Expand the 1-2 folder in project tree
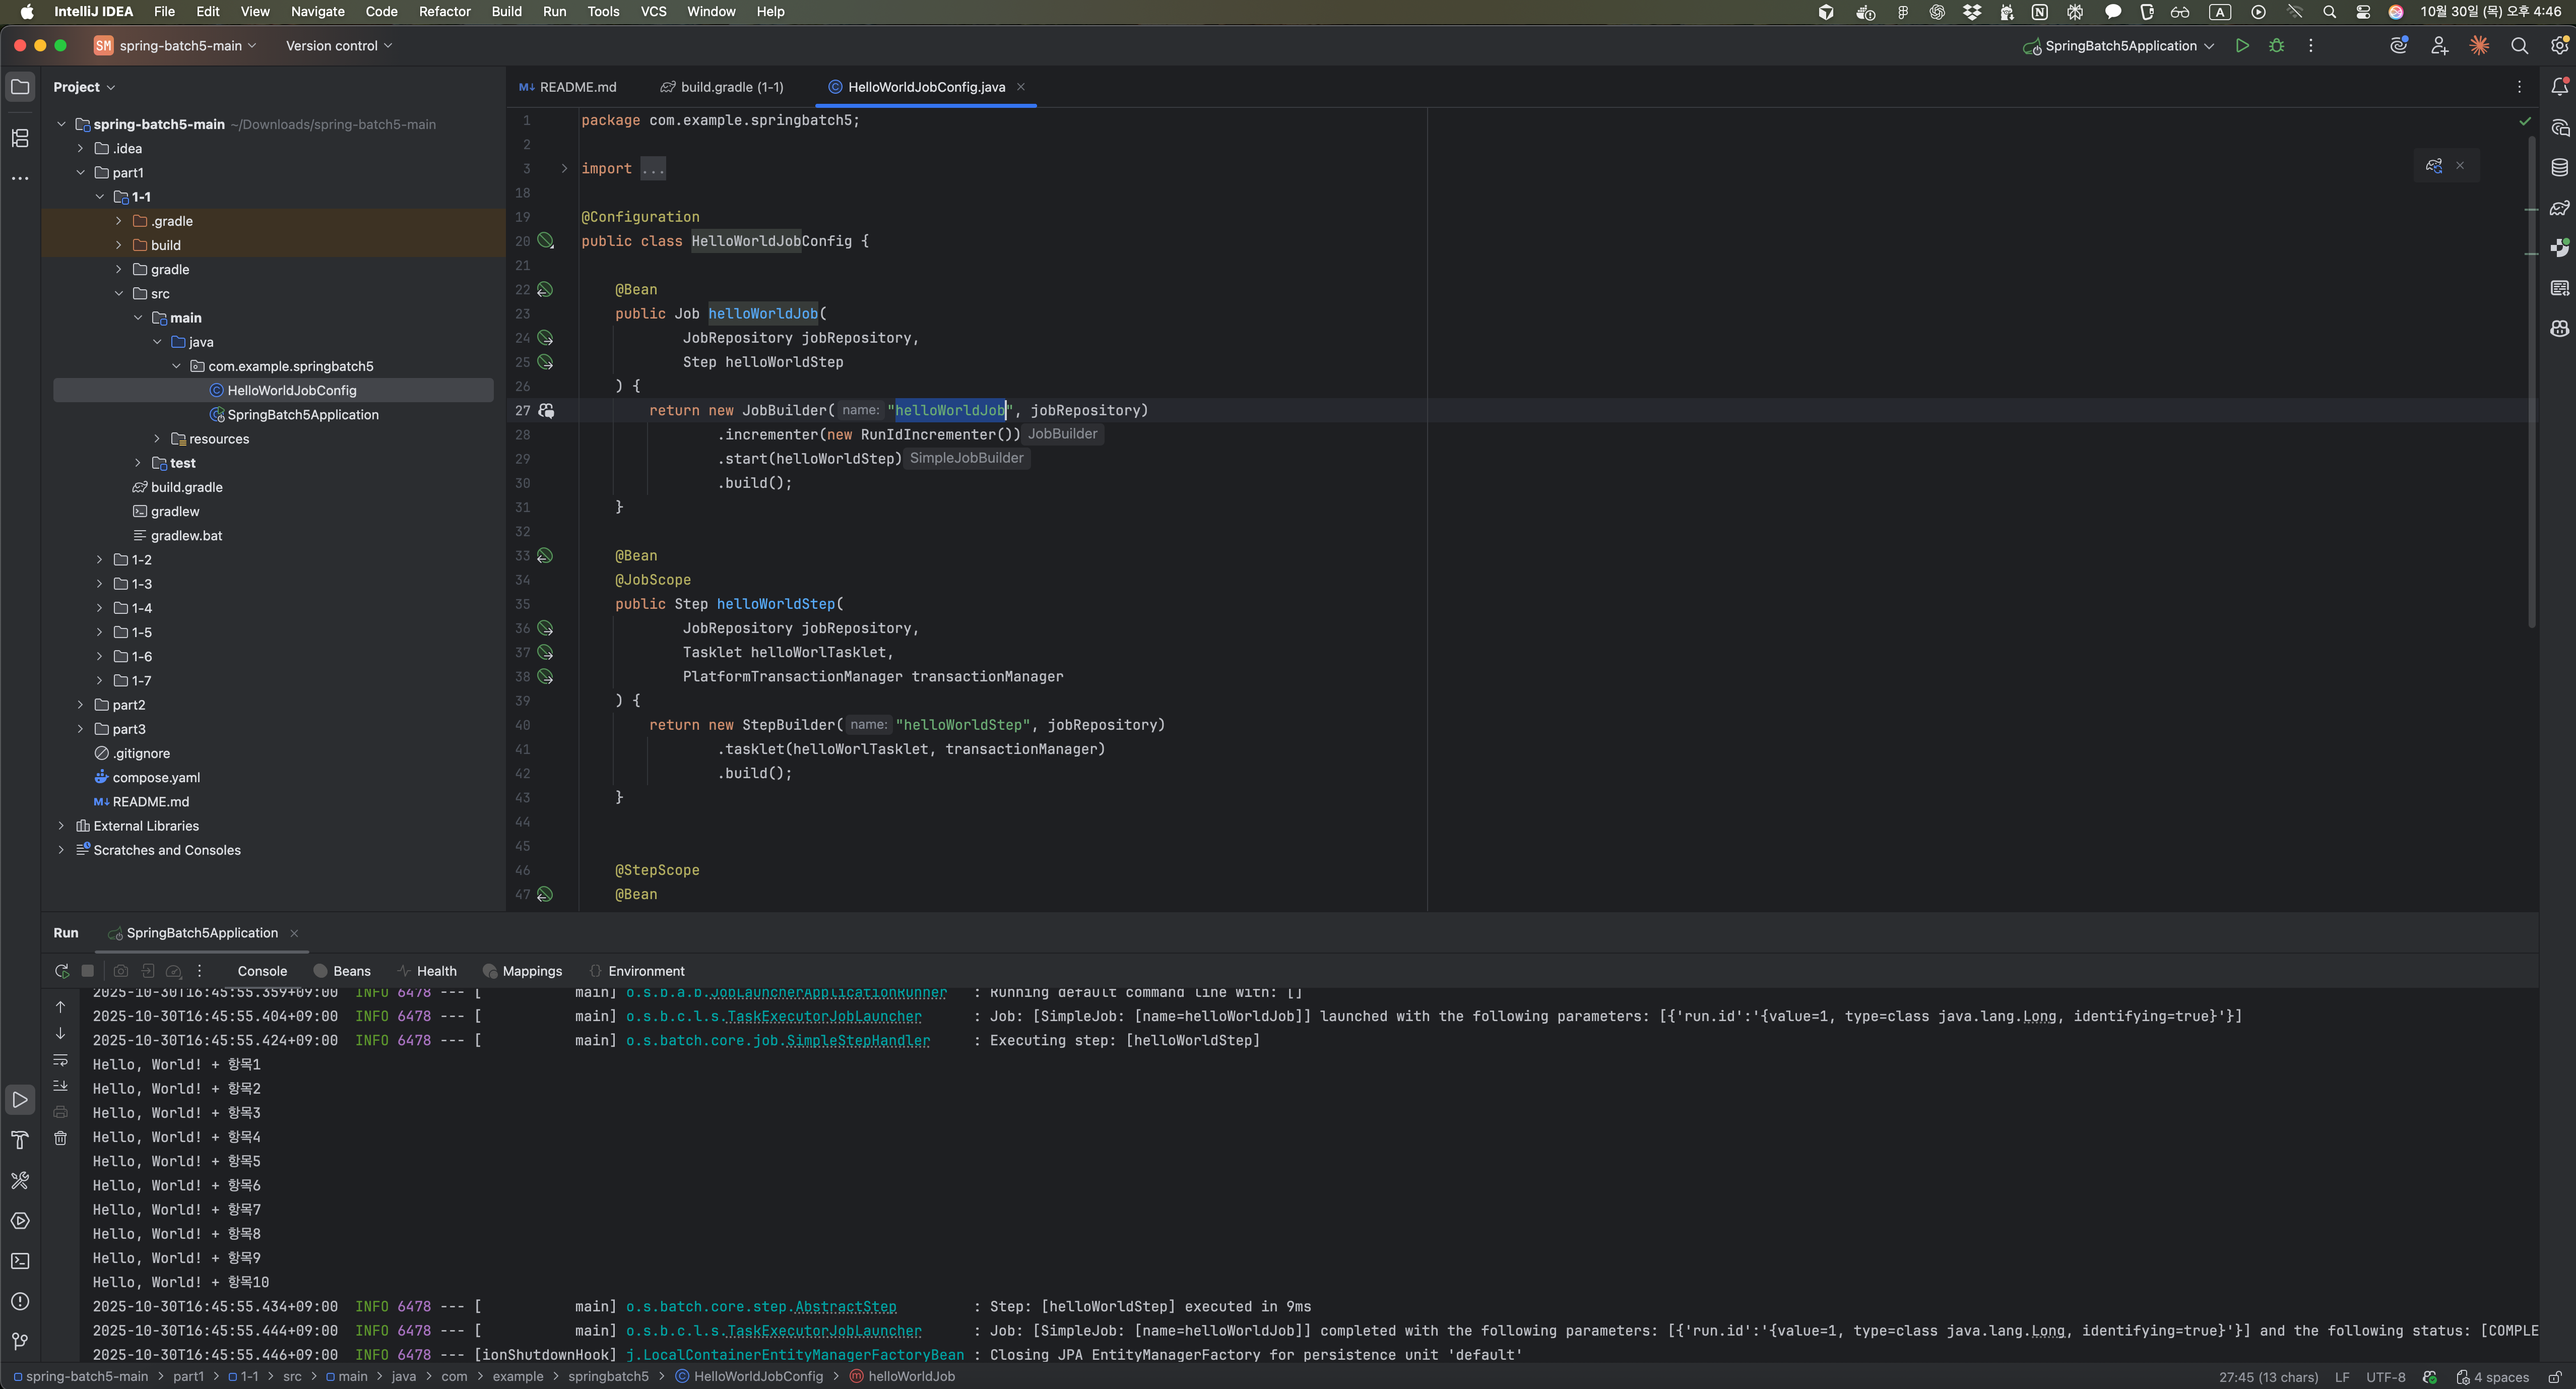The width and height of the screenshot is (2576, 1389). (99, 560)
